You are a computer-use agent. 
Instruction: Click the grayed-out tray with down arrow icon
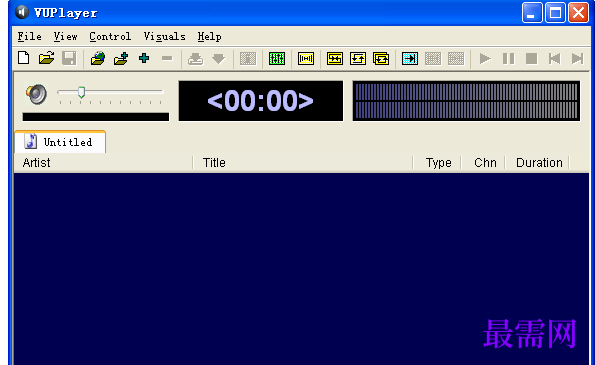point(195,59)
